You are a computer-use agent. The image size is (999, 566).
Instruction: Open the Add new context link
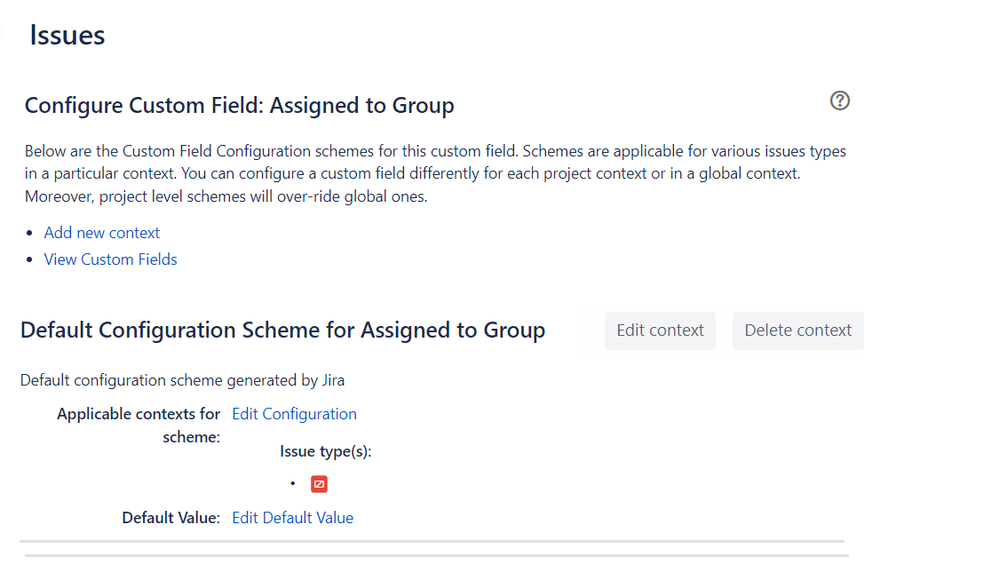point(102,232)
